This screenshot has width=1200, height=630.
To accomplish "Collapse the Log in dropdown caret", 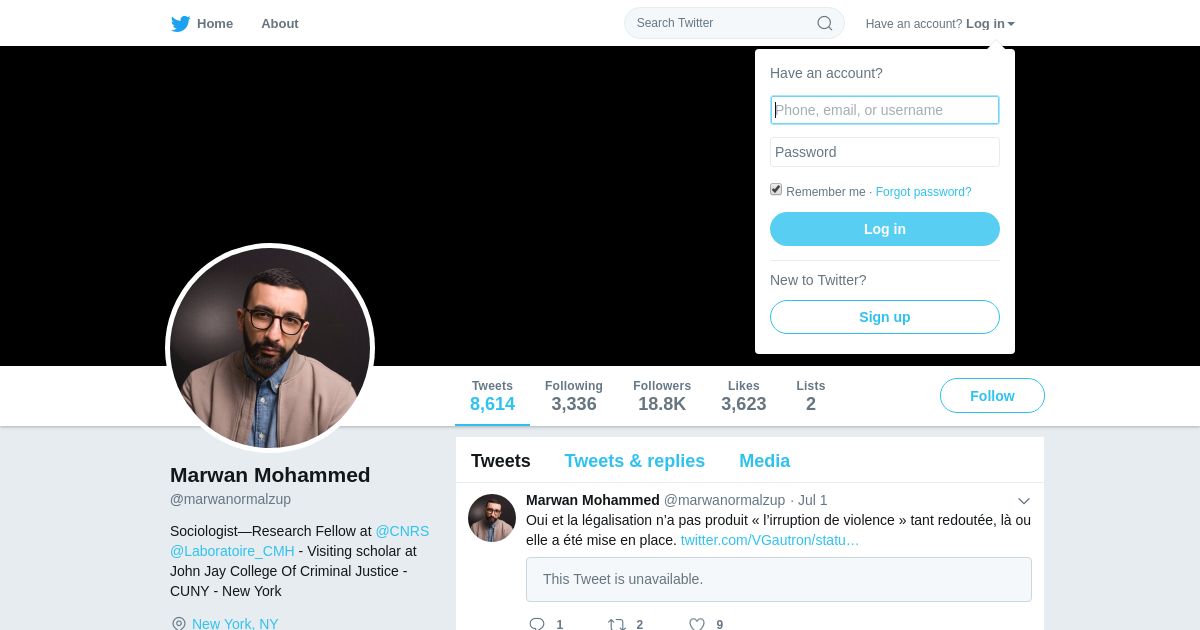I will pyautogui.click(x=1011, y=24).
